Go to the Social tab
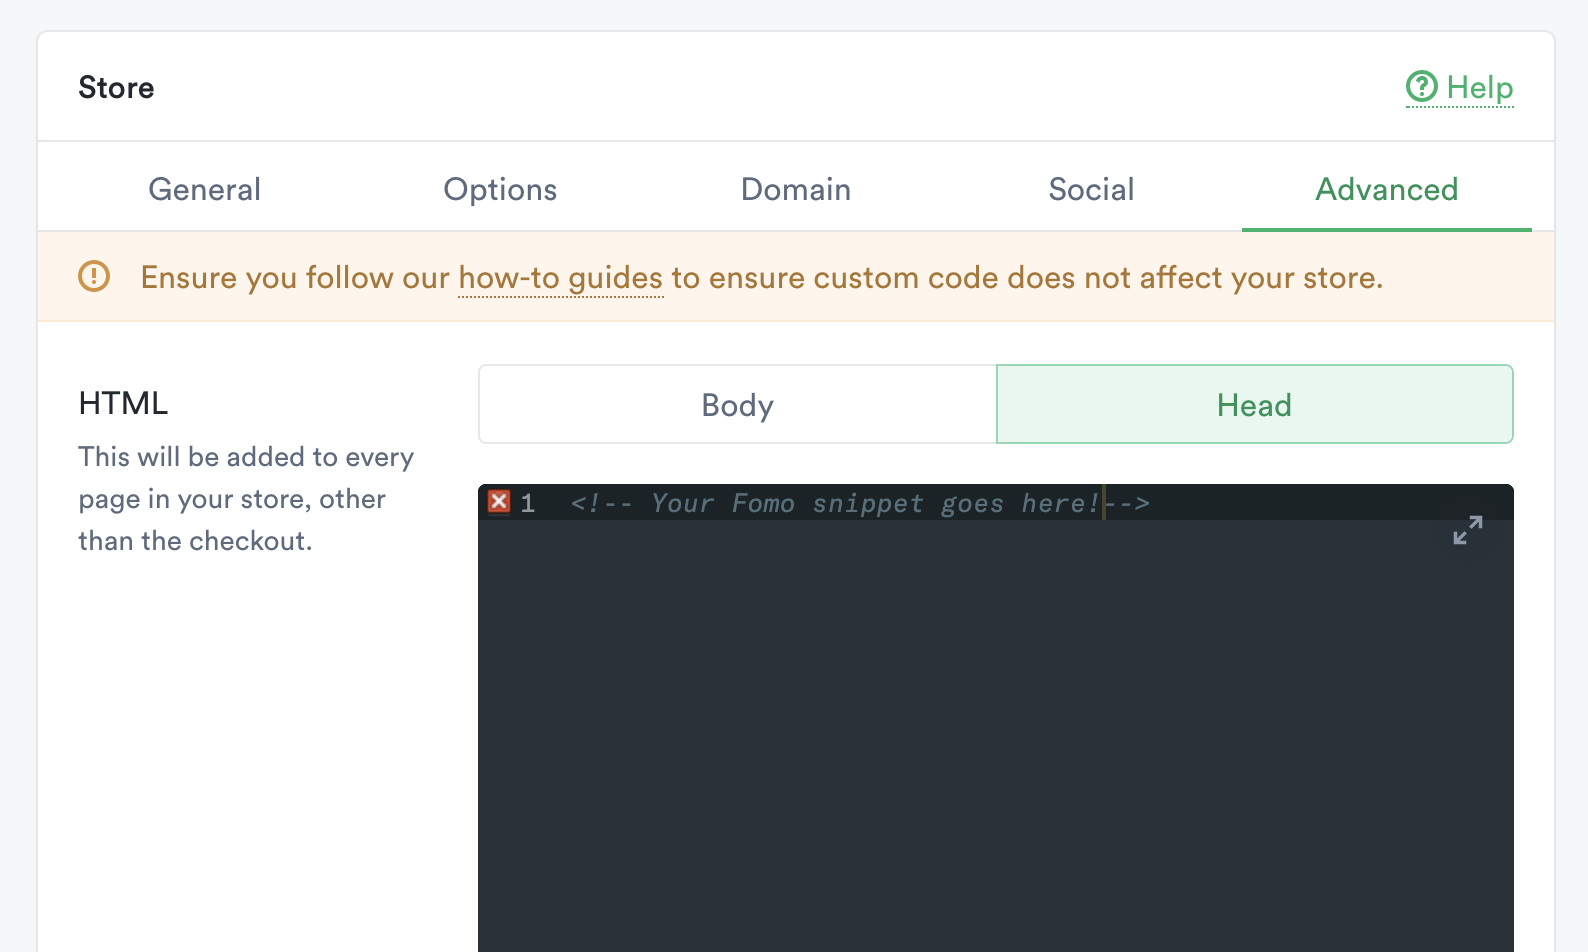Image resolution: width=1588 pixels, height=952 pixels. (1091, 189)
